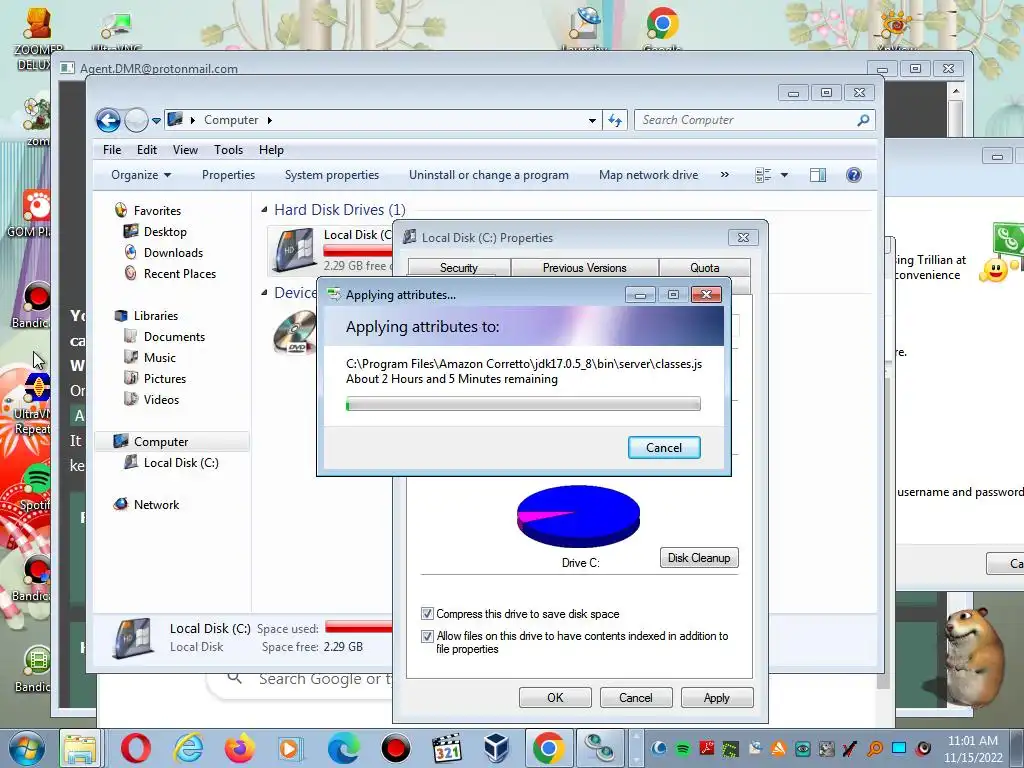
Task: Select Network in the navigation pane
Action: (156, 505)
